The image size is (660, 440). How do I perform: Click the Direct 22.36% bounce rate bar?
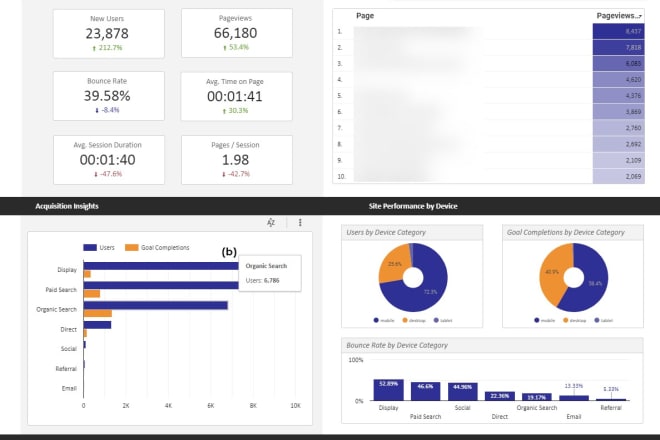coord(500,396)
